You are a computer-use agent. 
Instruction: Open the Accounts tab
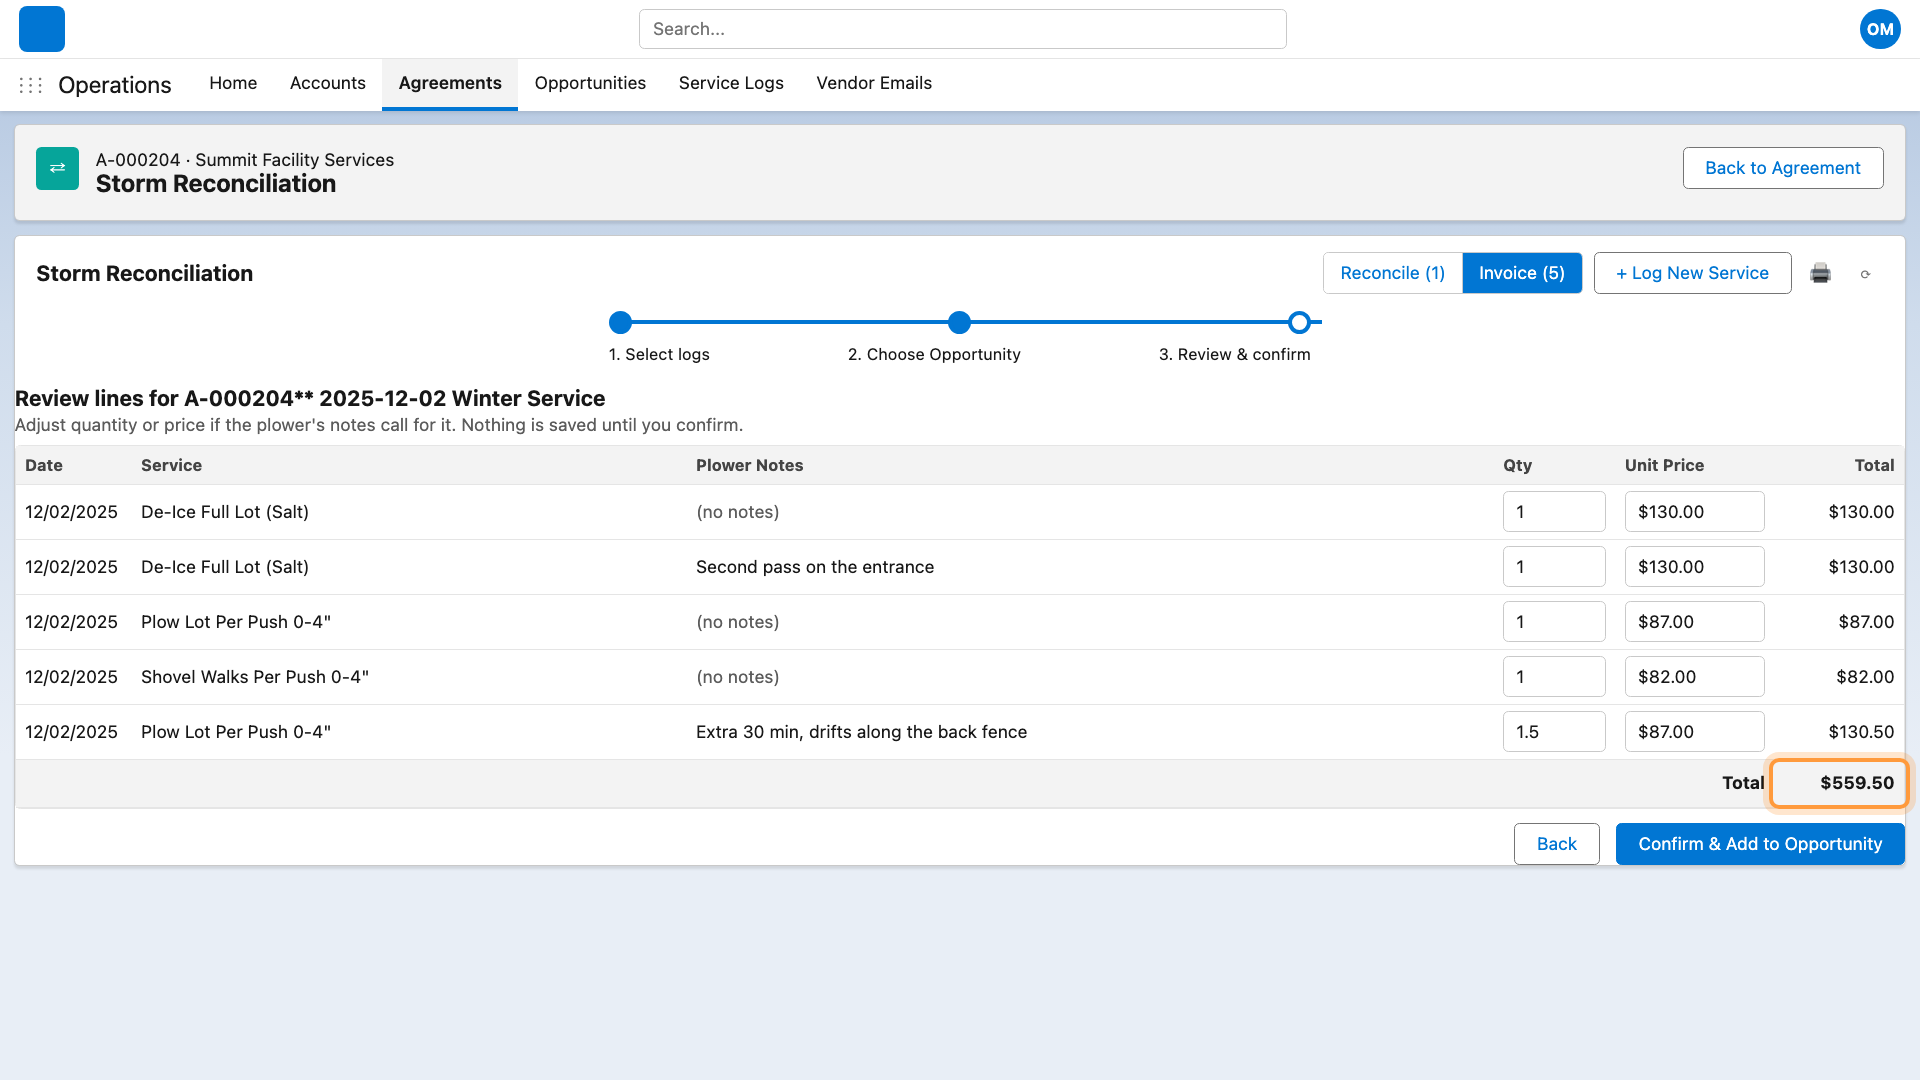(x=328, y=83)
